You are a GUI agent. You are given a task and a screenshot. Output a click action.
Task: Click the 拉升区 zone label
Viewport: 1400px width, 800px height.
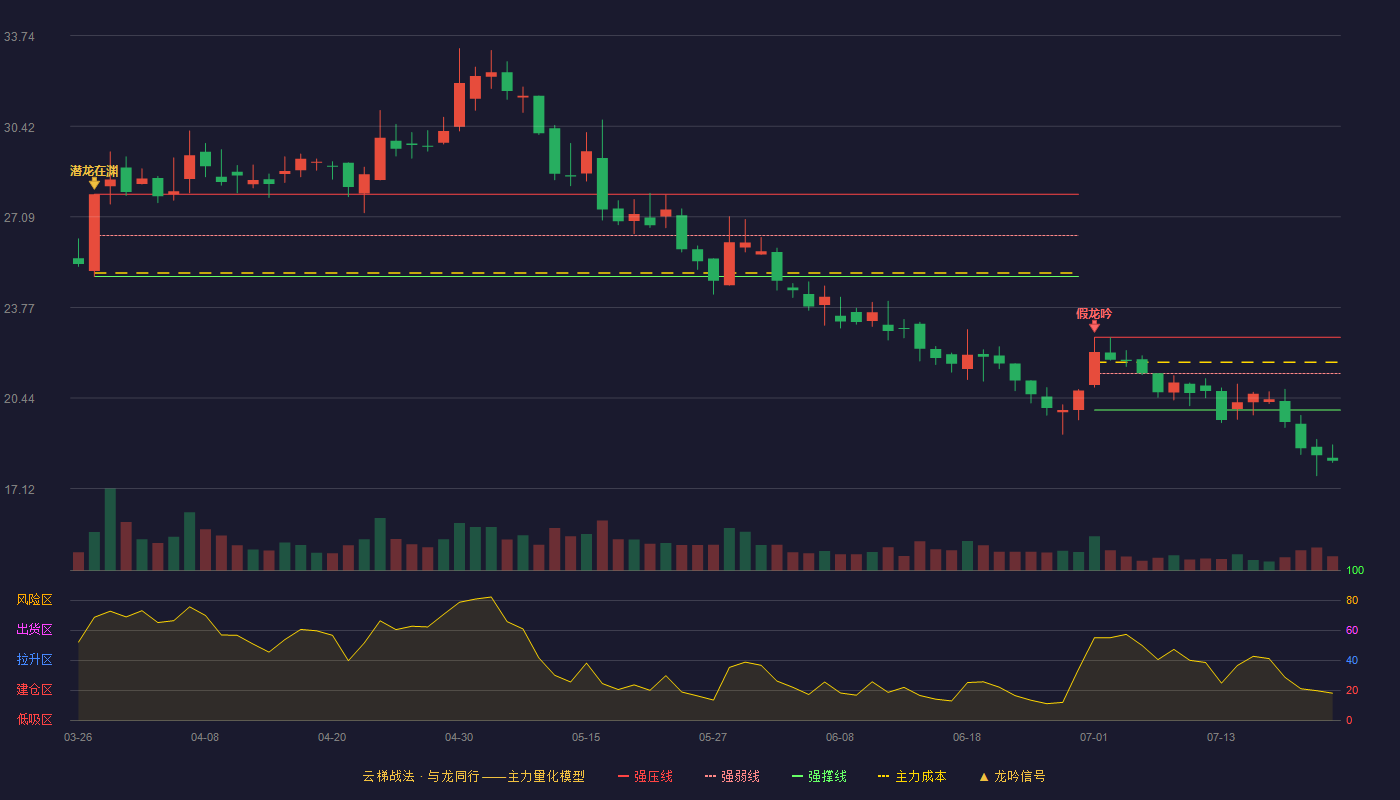pyautogui.click(x=34, y=660)
